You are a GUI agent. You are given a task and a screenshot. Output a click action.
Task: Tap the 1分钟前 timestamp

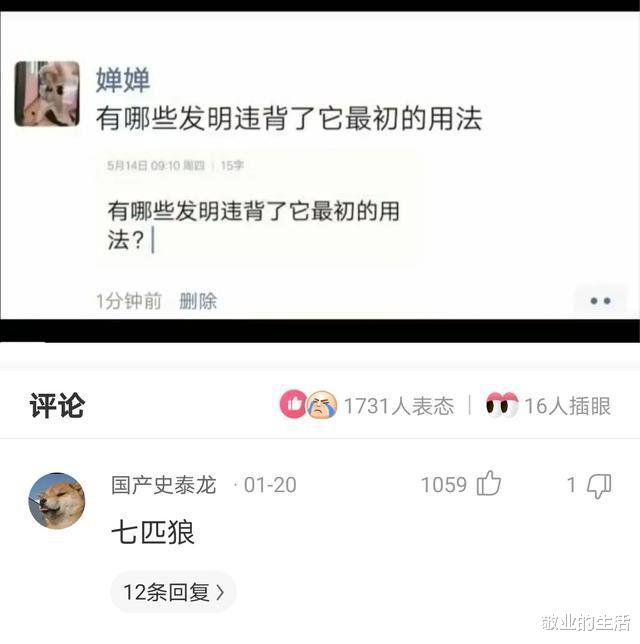click(x=129, y=301)
